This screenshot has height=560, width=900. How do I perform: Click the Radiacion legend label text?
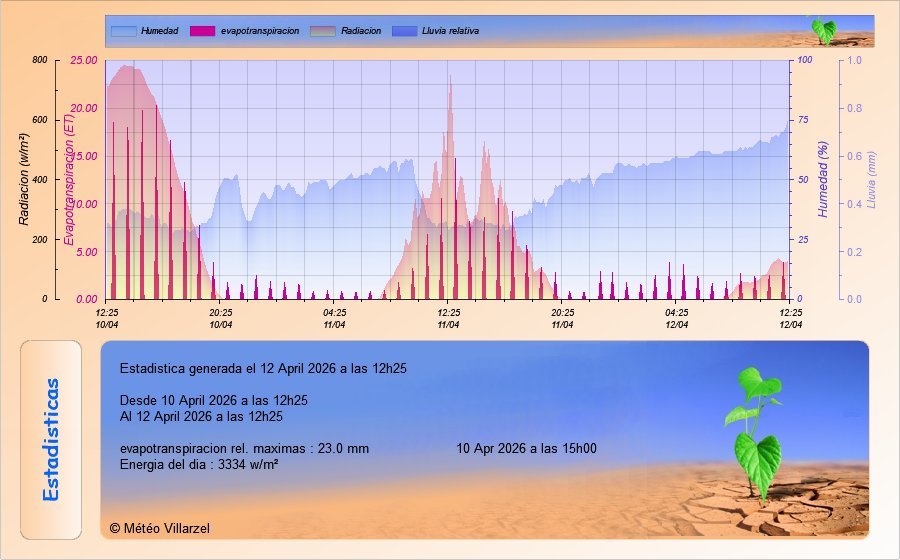point(360,31)
